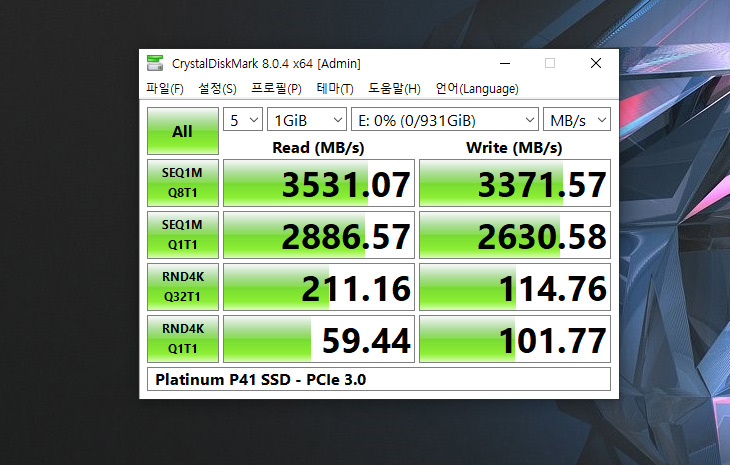Run all benchmarks with the All button
730x465 pixels.
[182, 131]
